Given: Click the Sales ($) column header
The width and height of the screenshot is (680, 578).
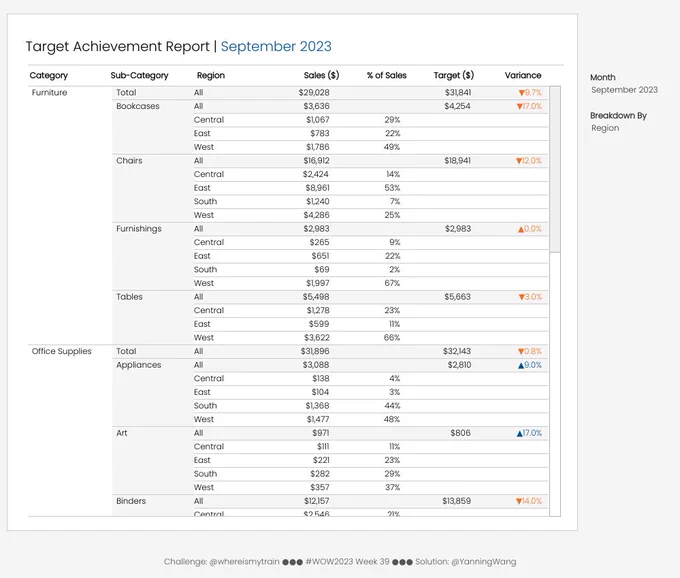Looking at the screenshot, I should click(x=321, y=75).
